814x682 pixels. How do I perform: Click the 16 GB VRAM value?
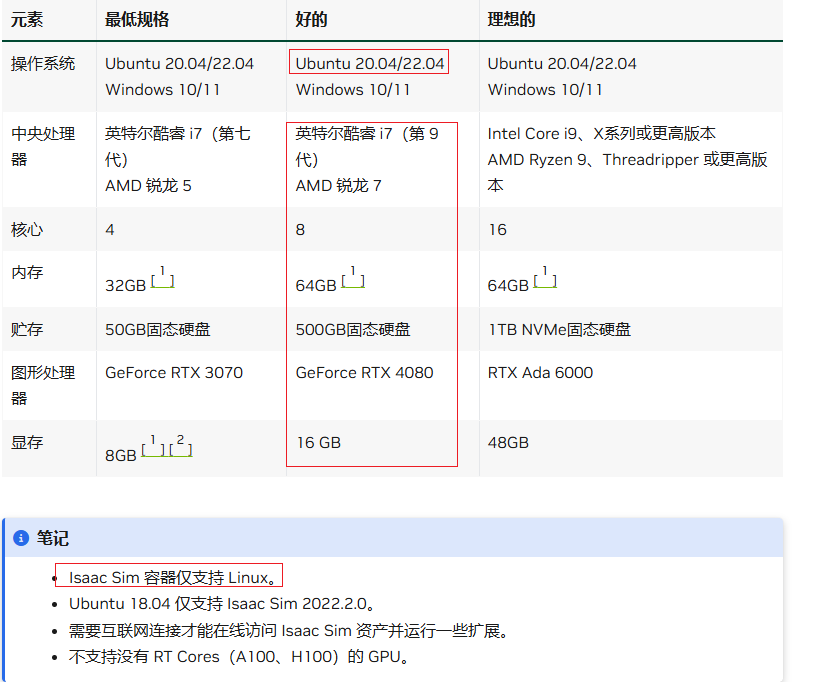pyautogui.click(x=319, y=442)
